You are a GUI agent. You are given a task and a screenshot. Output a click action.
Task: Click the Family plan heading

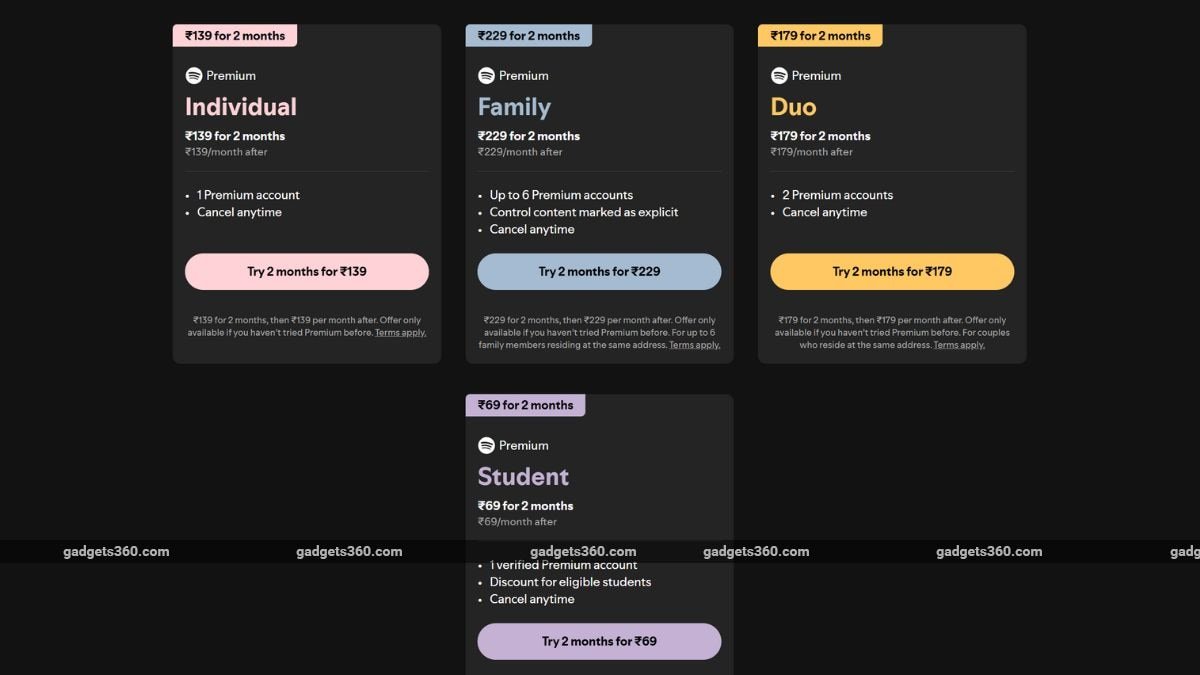(x=514, y=107)
